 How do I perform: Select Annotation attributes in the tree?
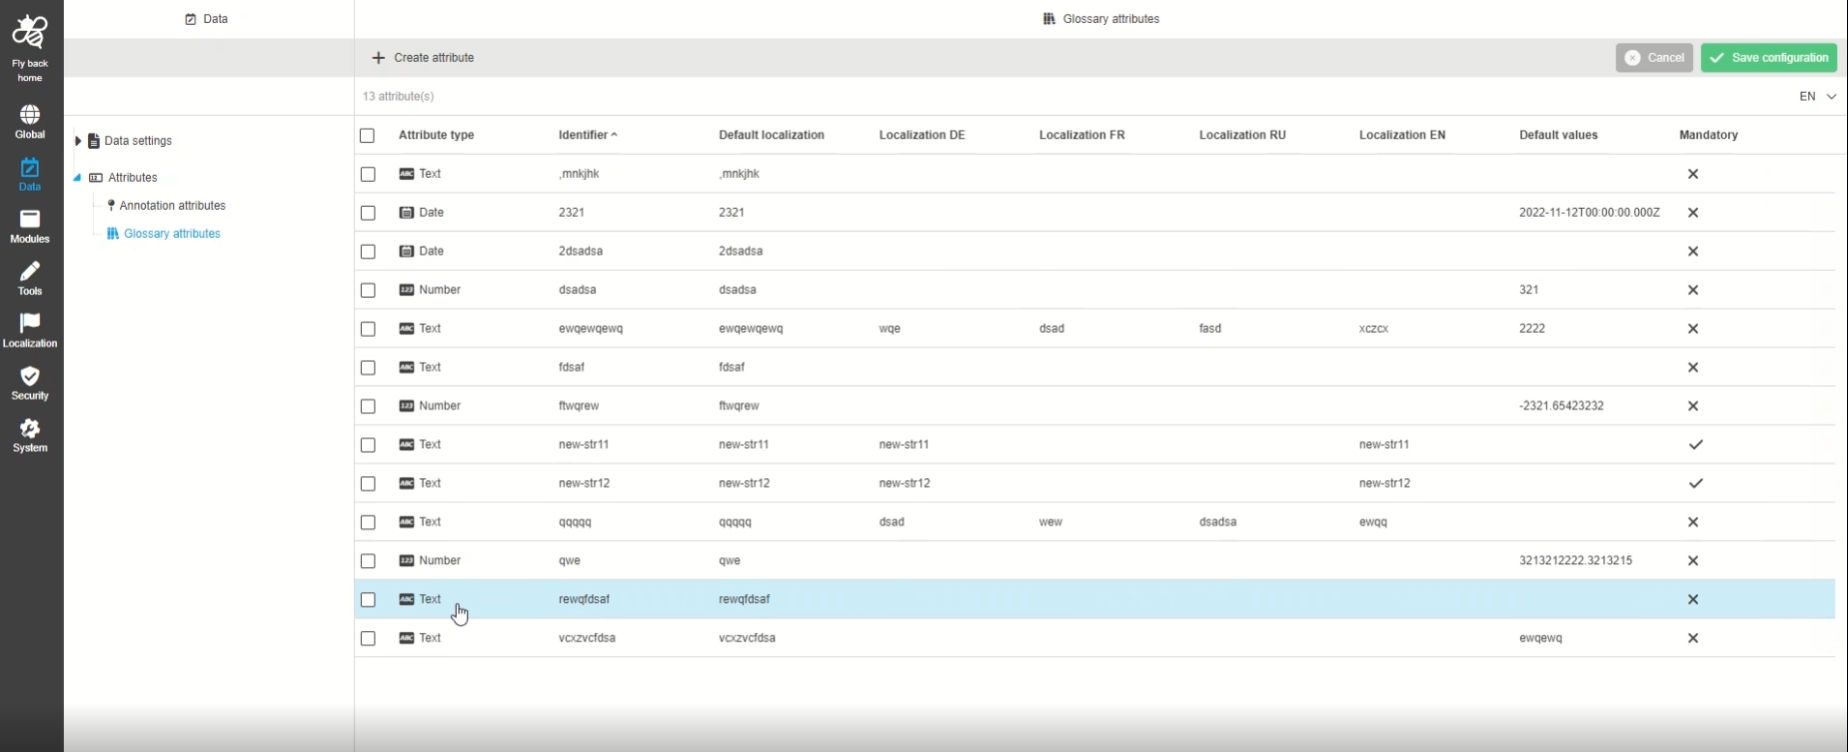coord(172,206)
